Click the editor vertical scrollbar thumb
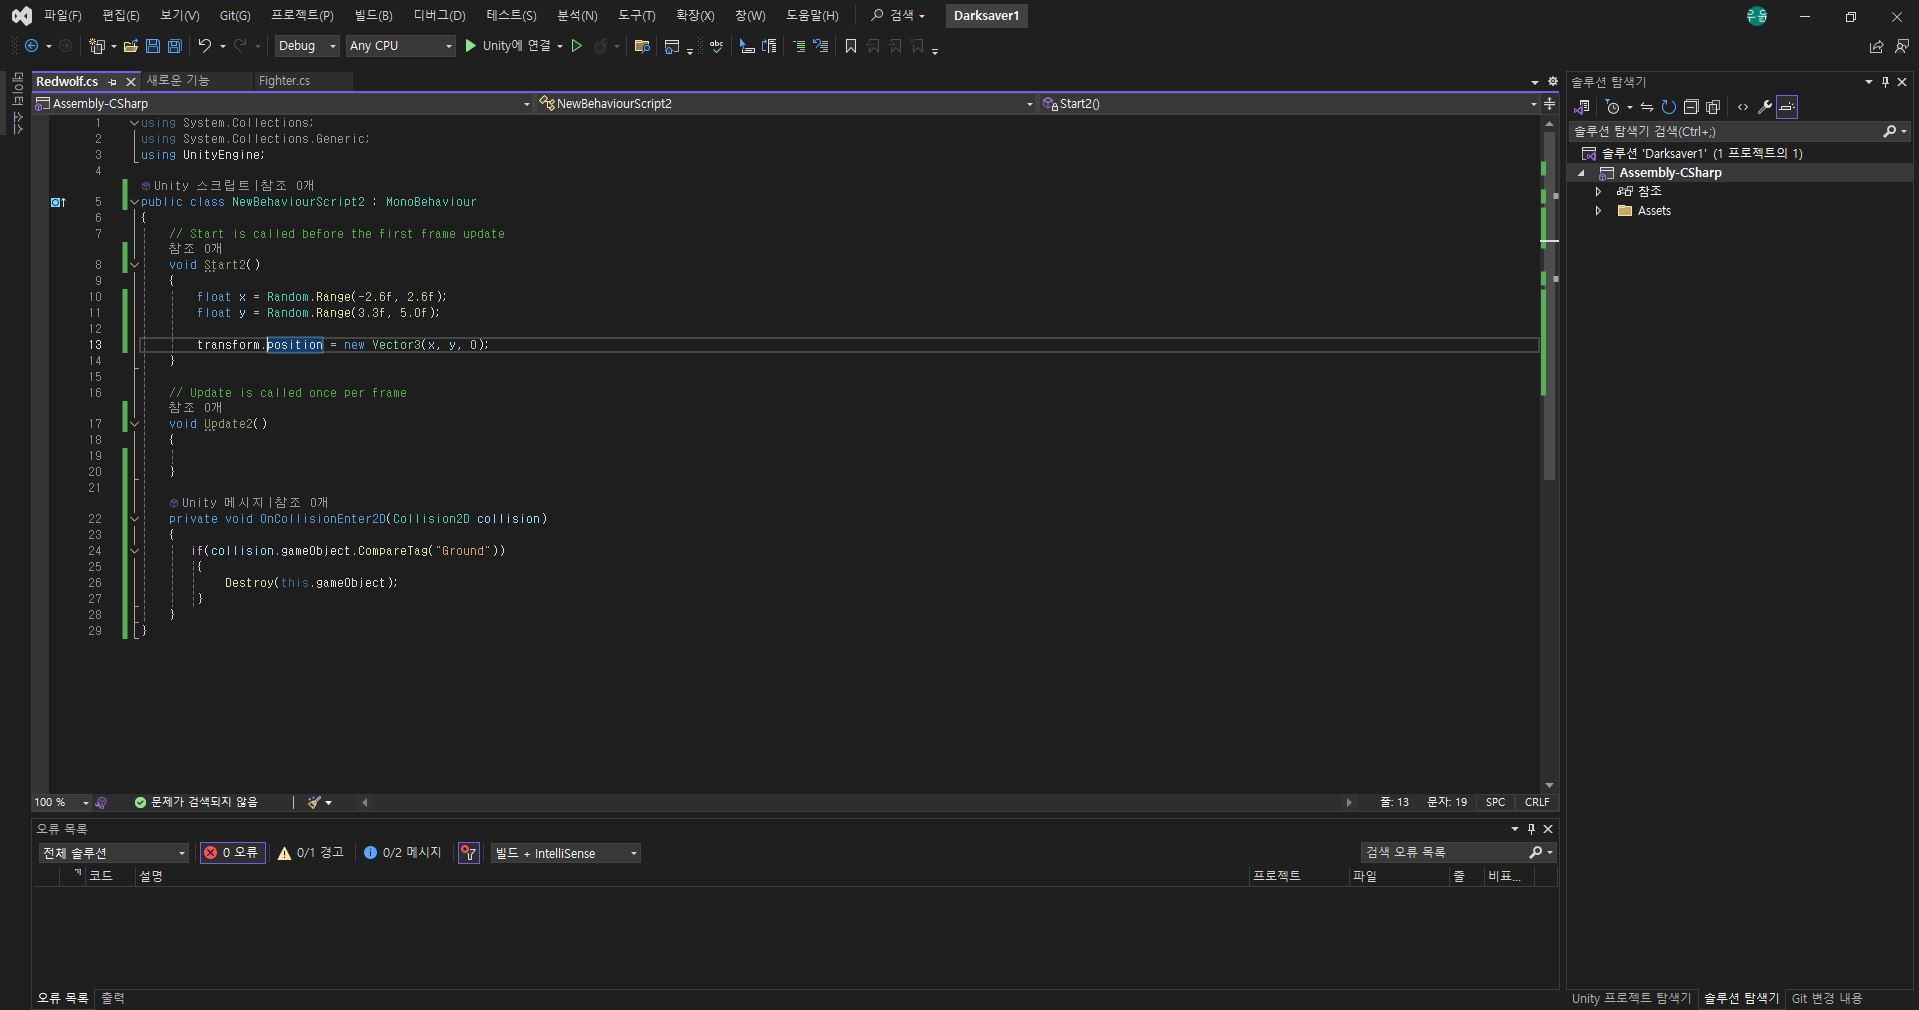Screen dimensions: 1919x1010 (1549, 305)
